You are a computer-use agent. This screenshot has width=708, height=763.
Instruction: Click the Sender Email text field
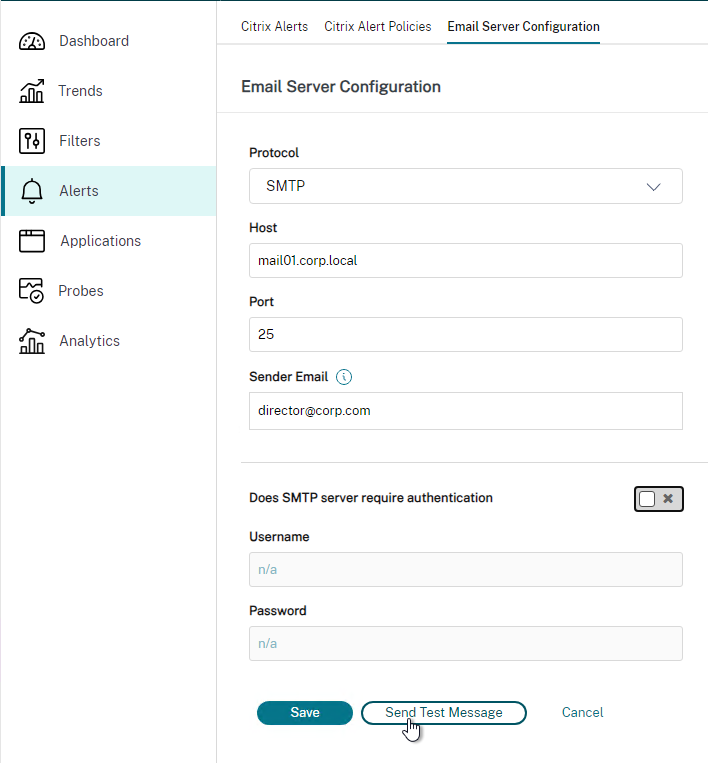coord(466,411)
